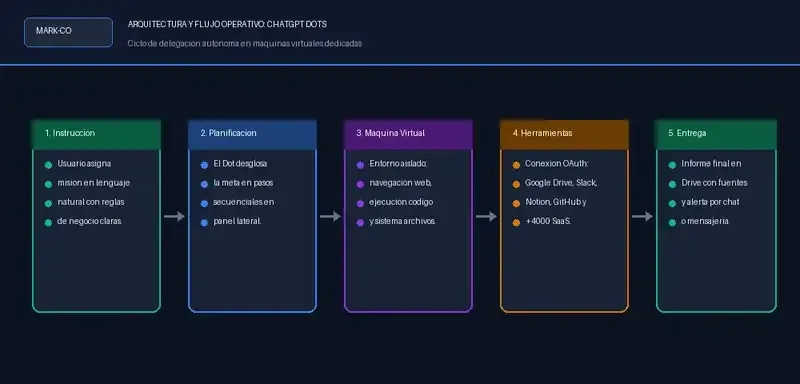The image size is (800, 384).
Task: Click the text 'natural con reglas'
Action: [91, 202]
